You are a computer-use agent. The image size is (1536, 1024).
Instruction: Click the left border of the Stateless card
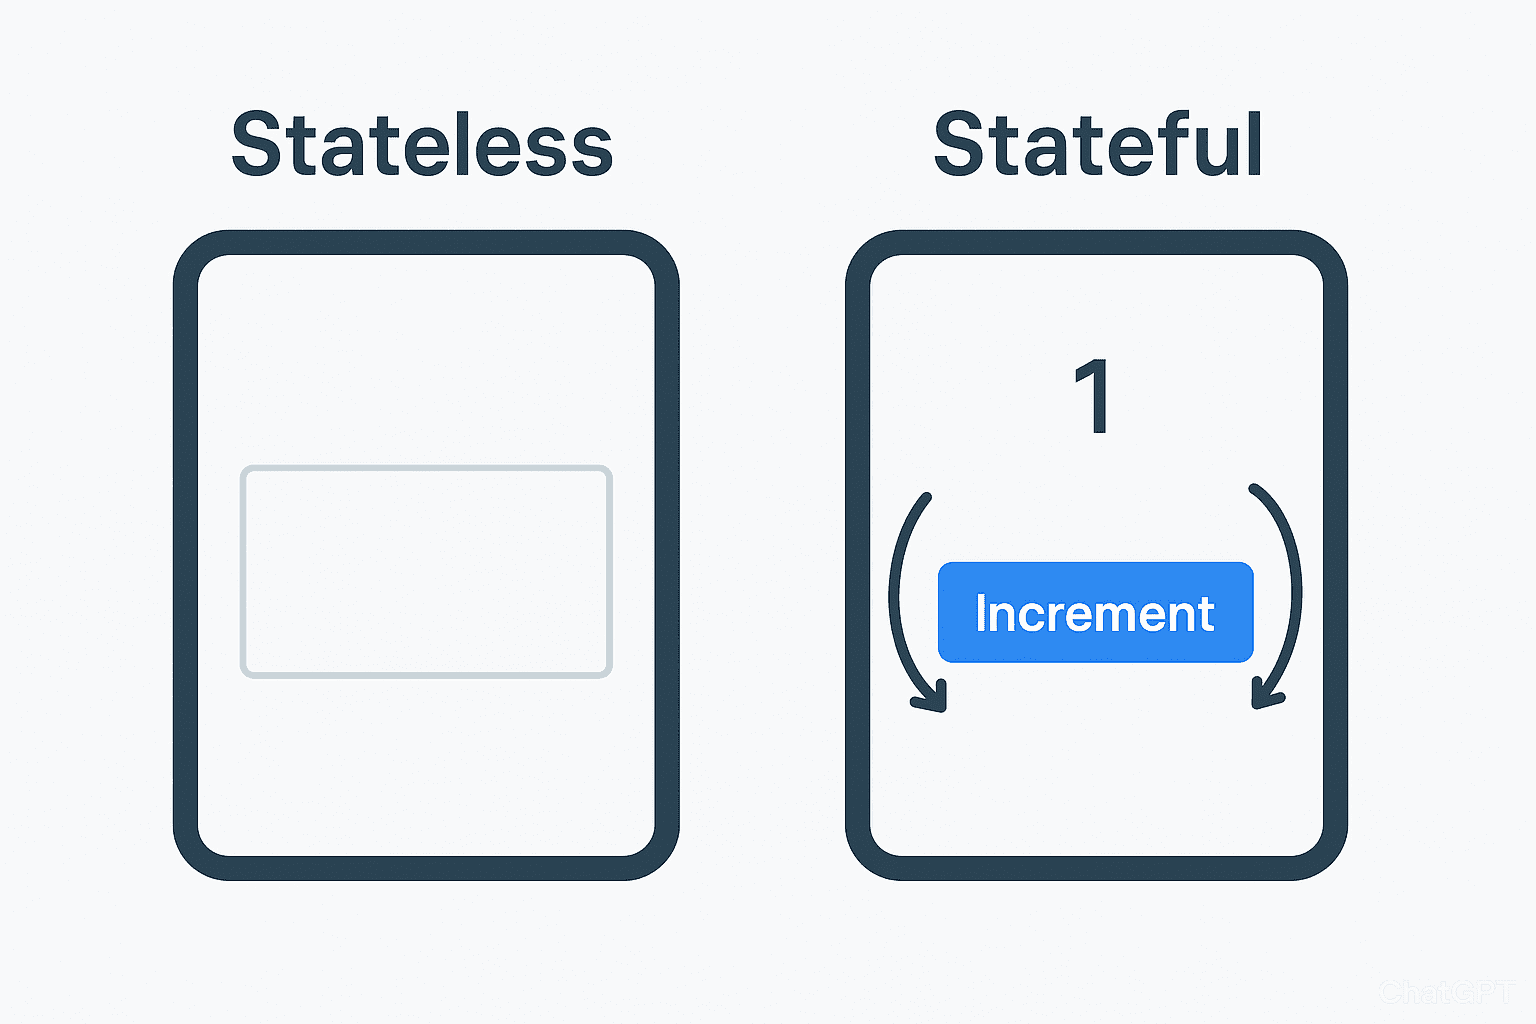[x=186, y=556]
